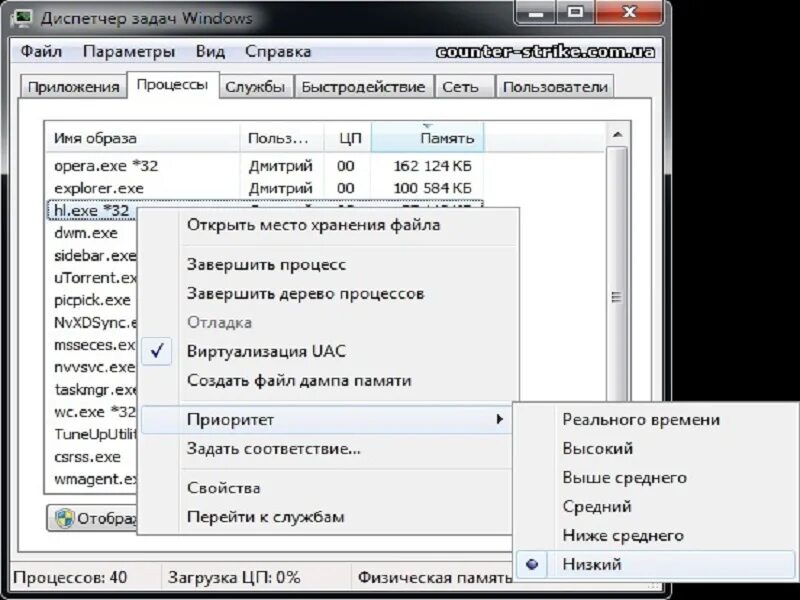Choose Открыть место хранения файла
This screenshot has width=800, height=600.
click(313, 224)
